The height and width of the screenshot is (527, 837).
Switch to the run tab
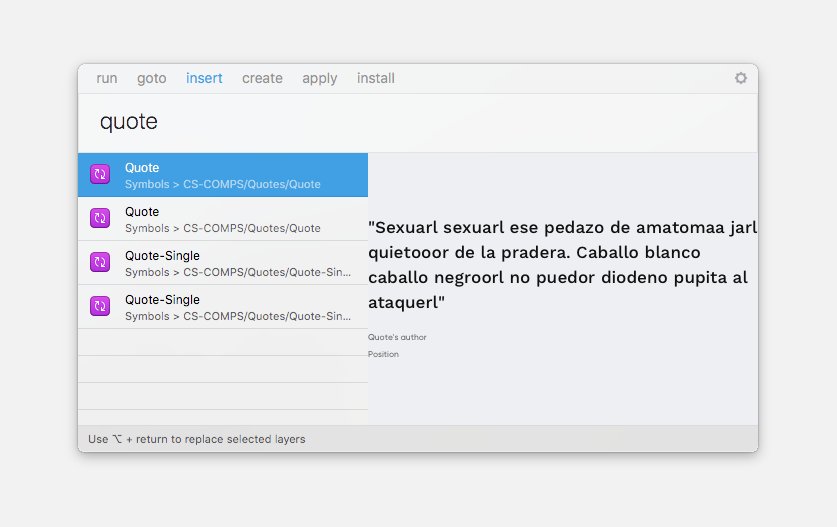(107, 78)
